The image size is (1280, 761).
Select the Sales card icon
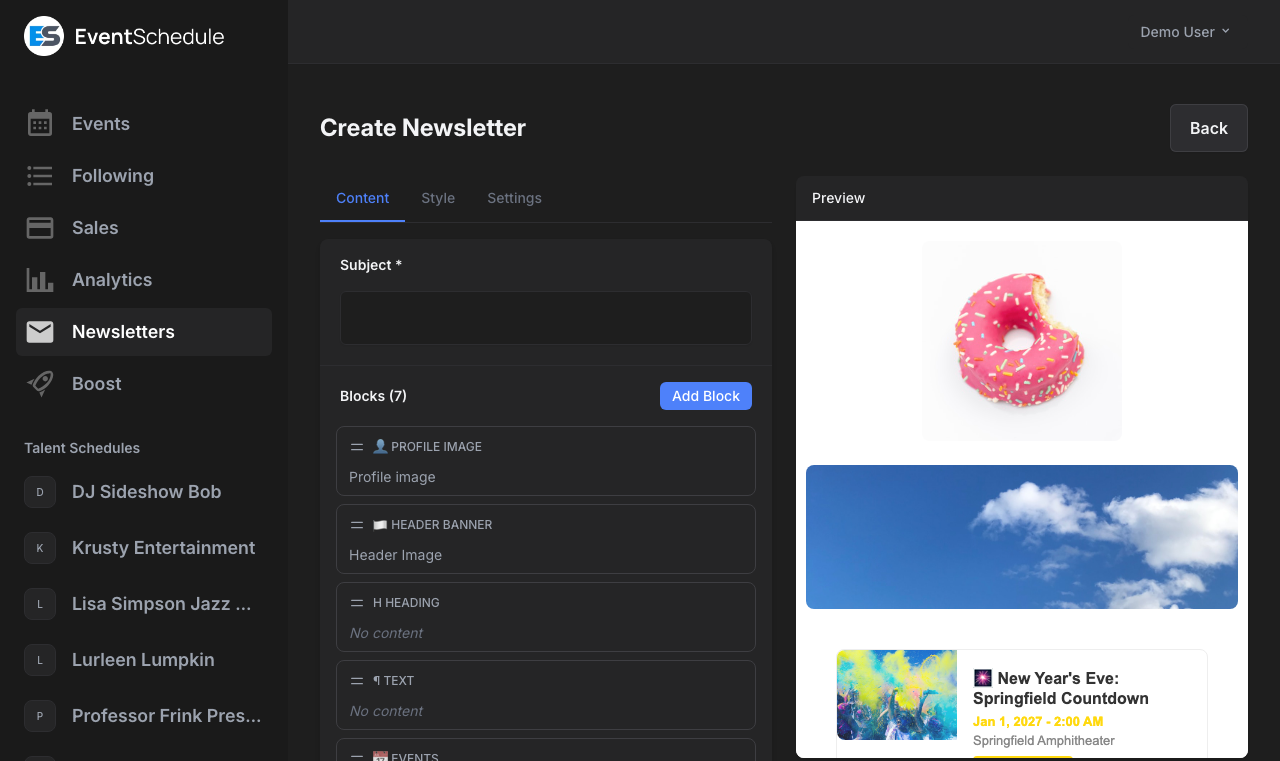coord(39,227)
